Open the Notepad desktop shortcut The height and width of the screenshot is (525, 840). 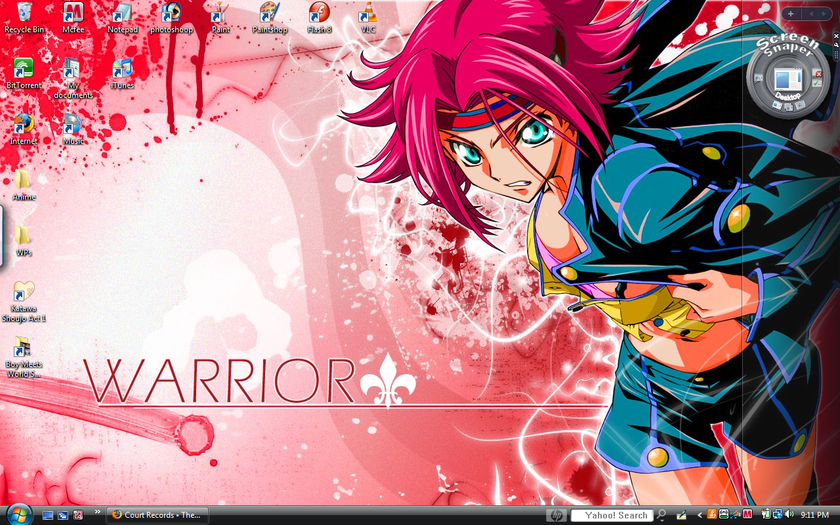122,17
